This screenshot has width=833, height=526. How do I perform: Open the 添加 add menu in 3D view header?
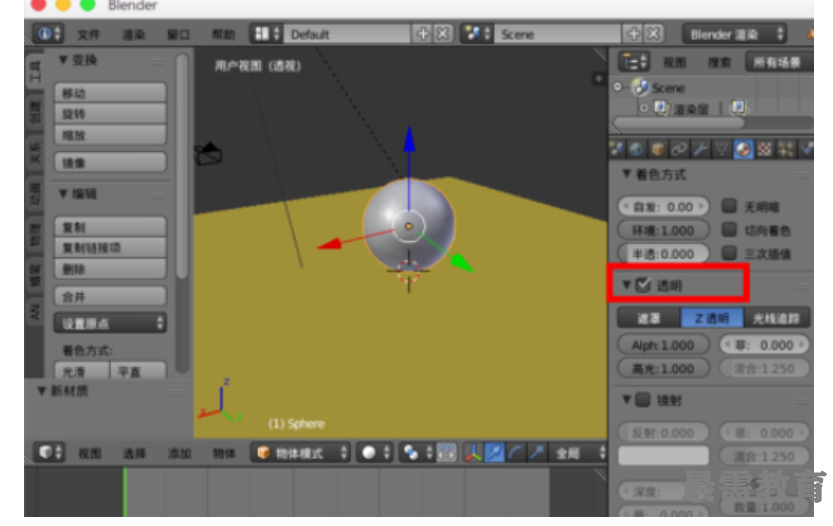pyautogui.click(x=179, y=453)
